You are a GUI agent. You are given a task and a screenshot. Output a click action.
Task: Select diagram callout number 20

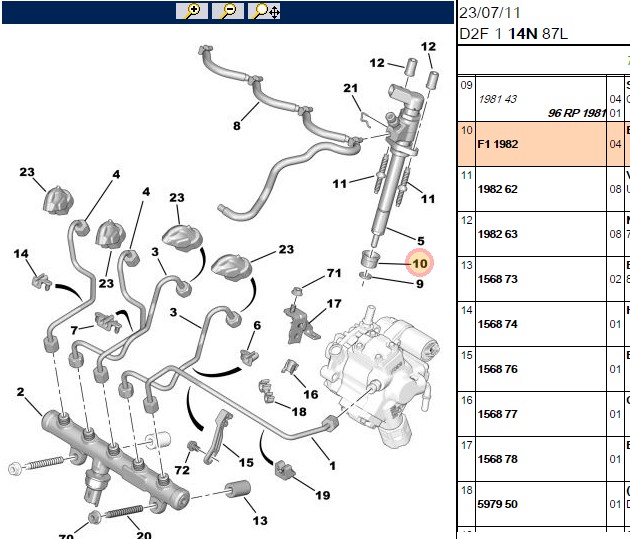144,535
